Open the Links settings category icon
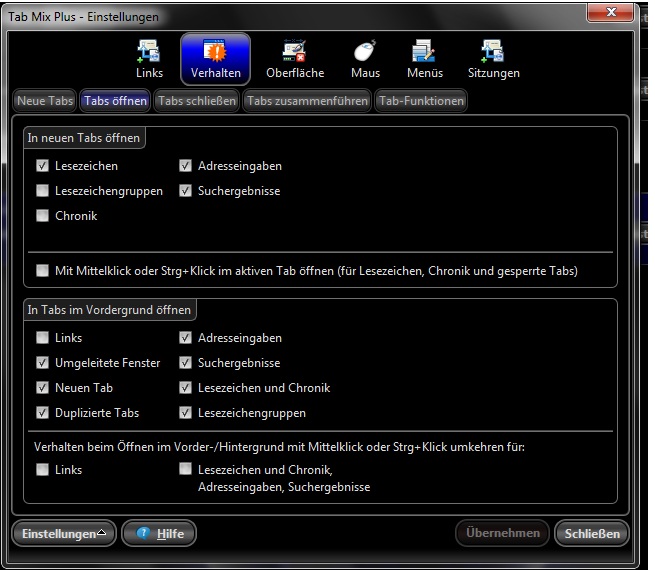655x570 pixels. (x=149, y=59)
